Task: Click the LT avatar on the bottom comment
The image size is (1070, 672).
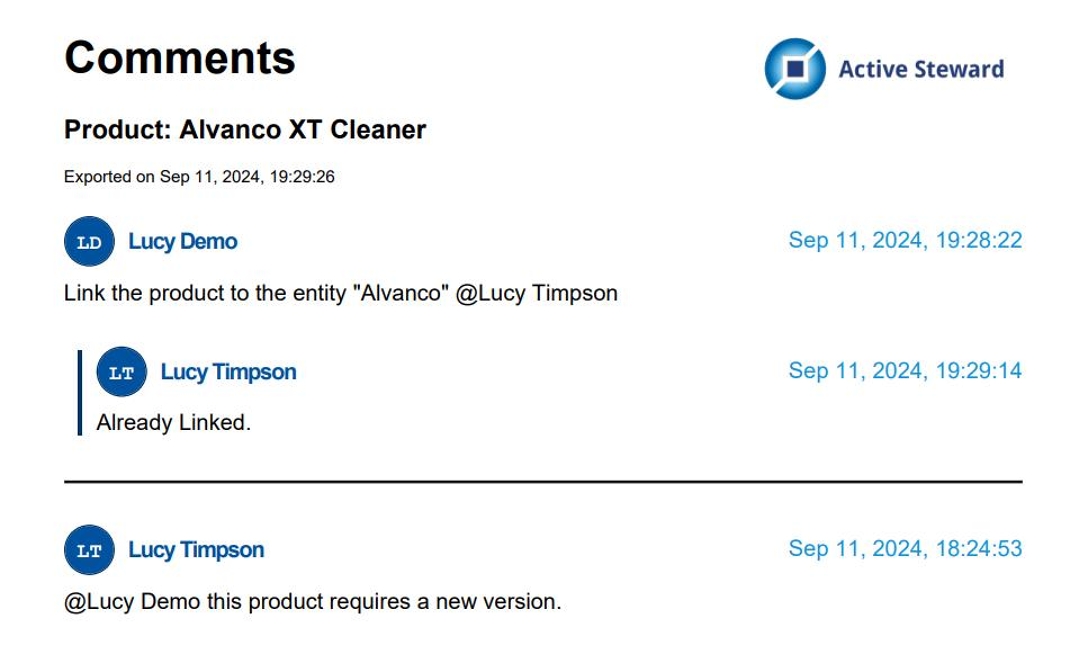Action: click(89, 550)
